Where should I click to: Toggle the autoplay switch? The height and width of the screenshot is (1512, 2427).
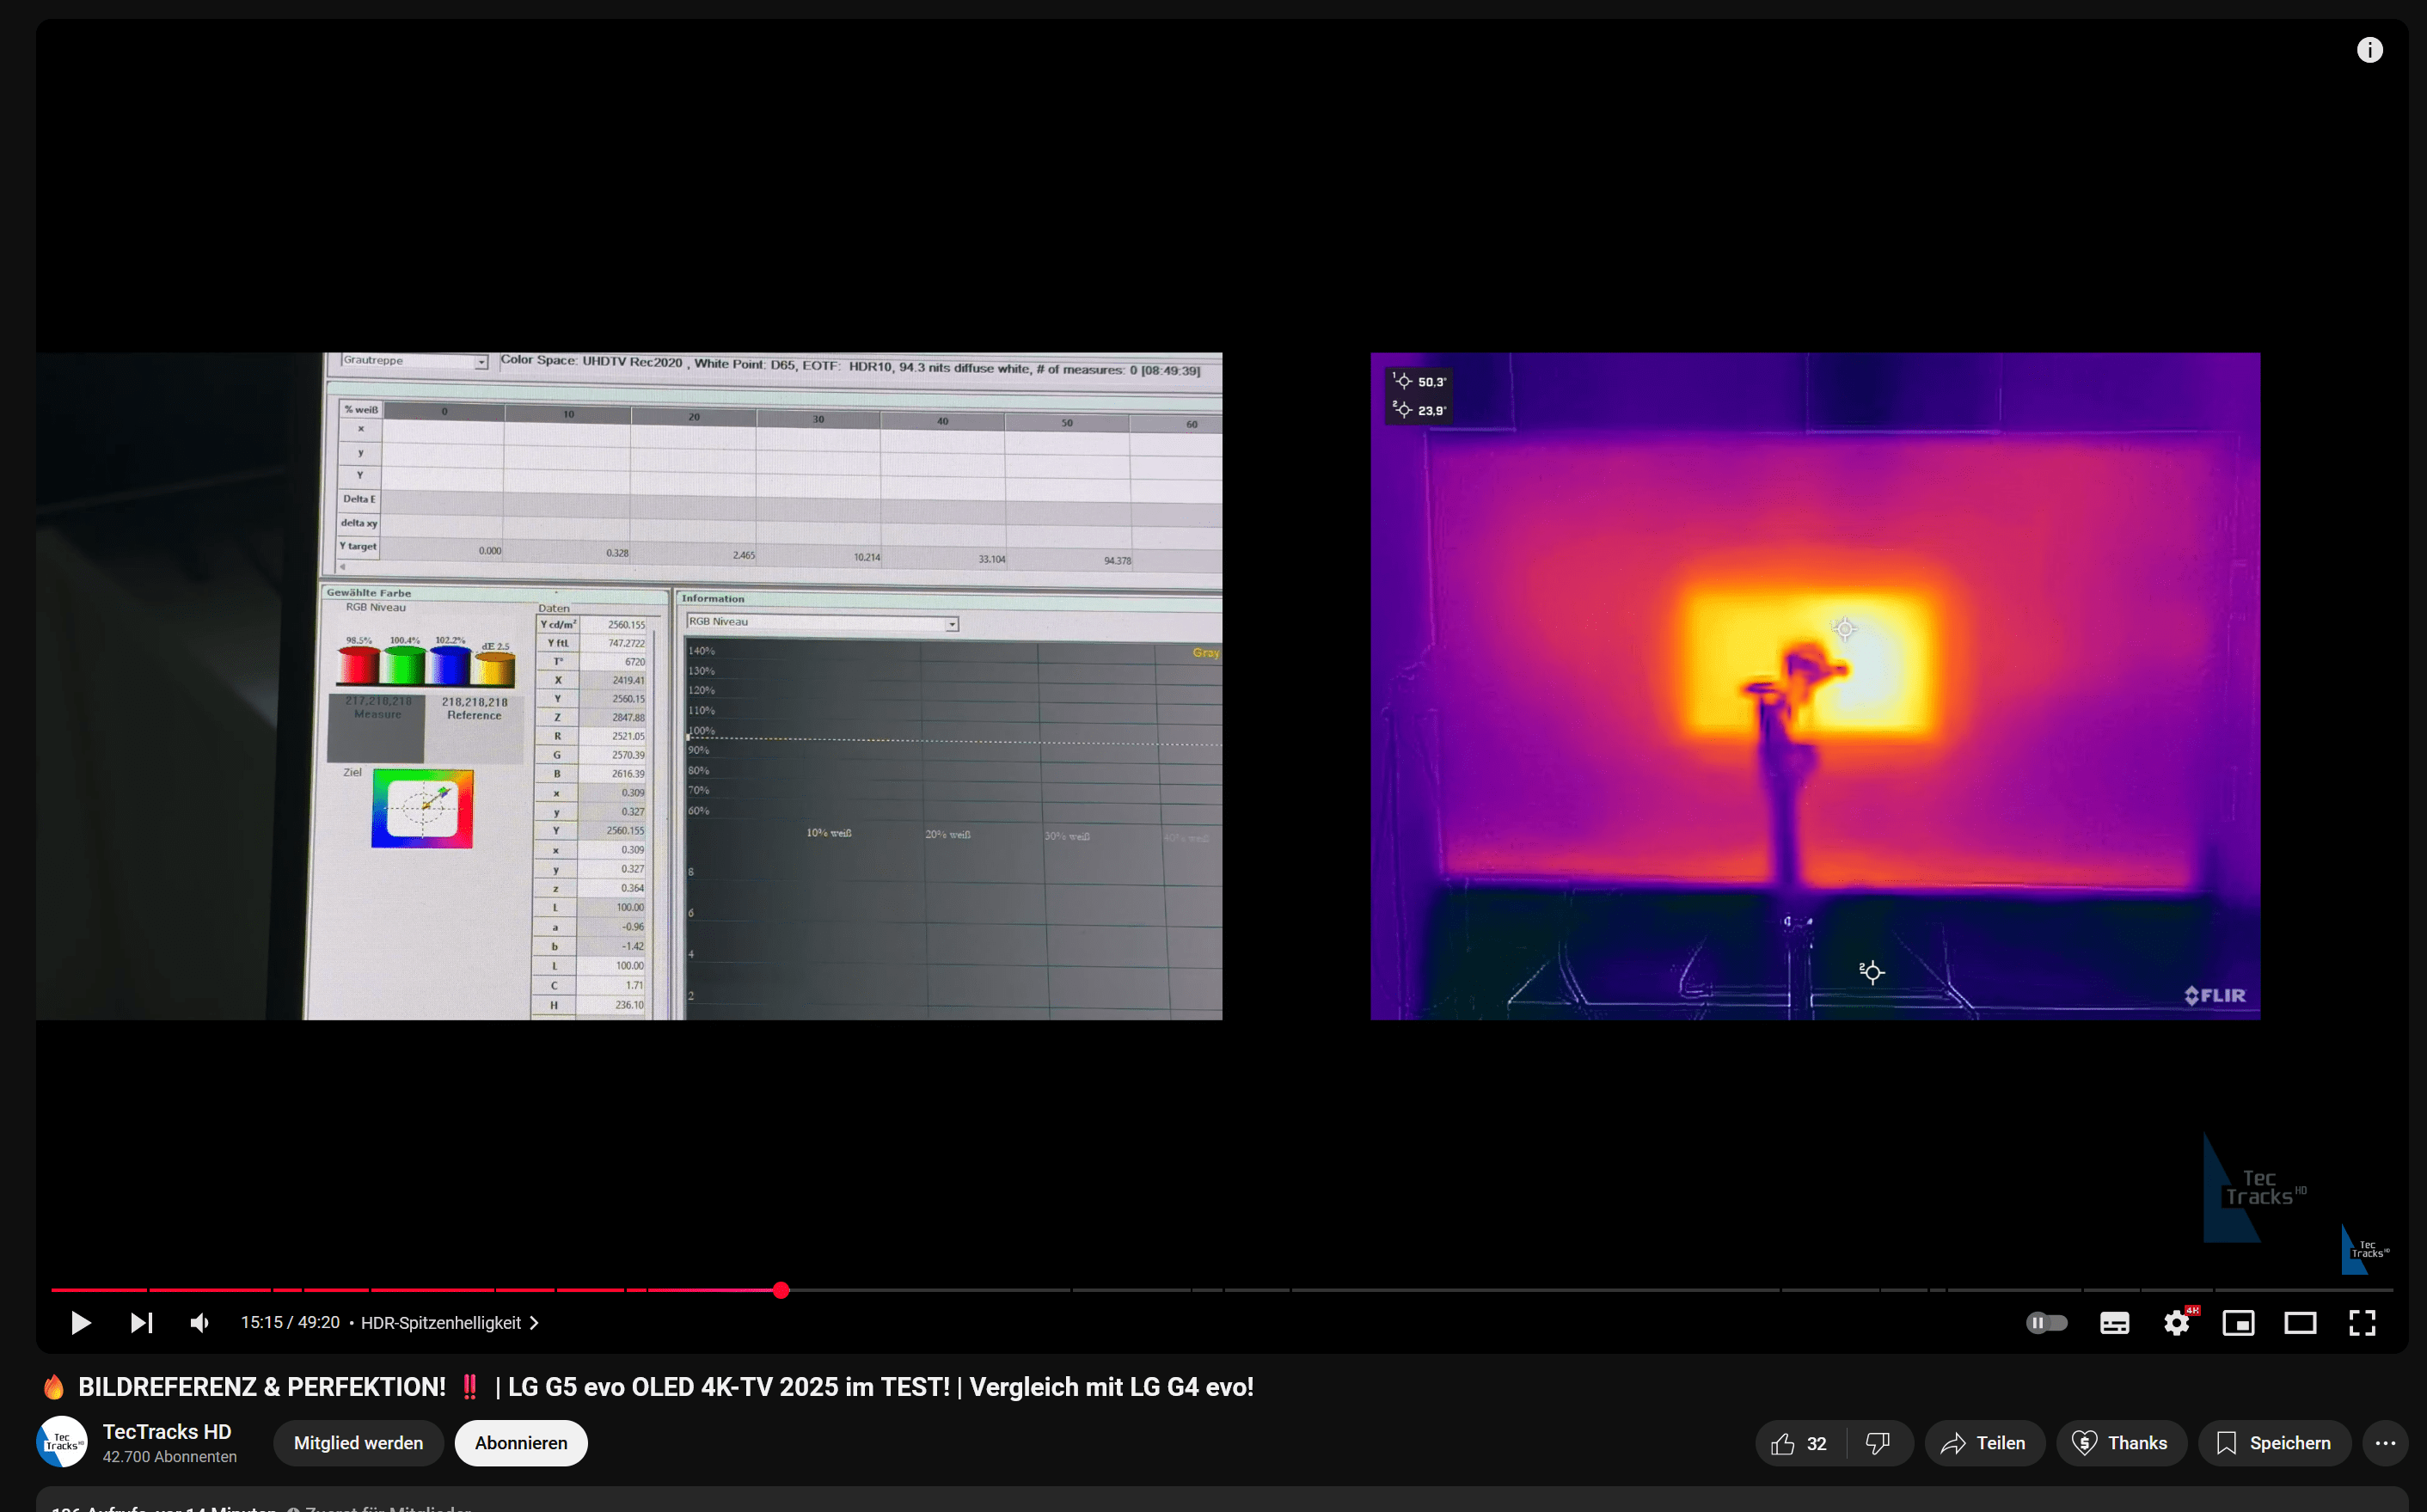pos(2046,1323)
